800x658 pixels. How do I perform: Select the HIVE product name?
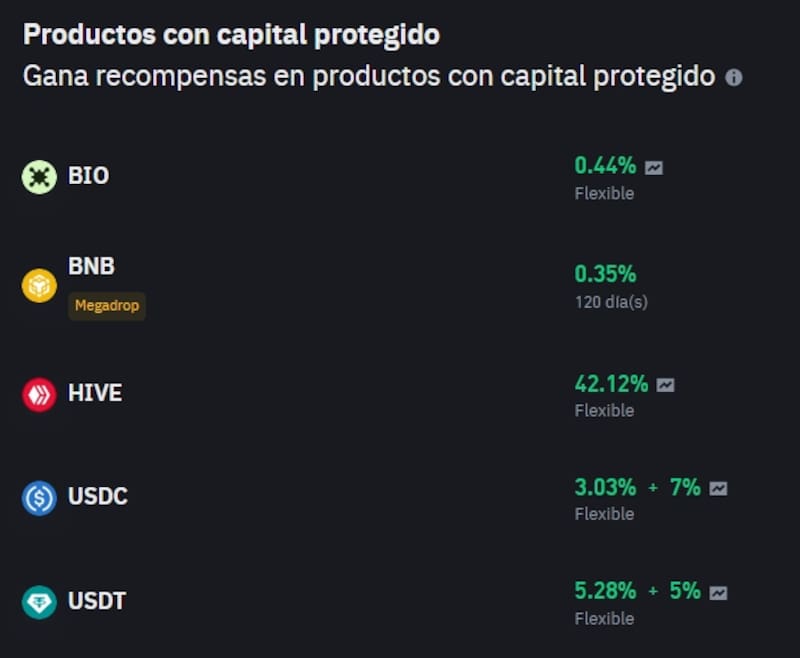point(95,393)
